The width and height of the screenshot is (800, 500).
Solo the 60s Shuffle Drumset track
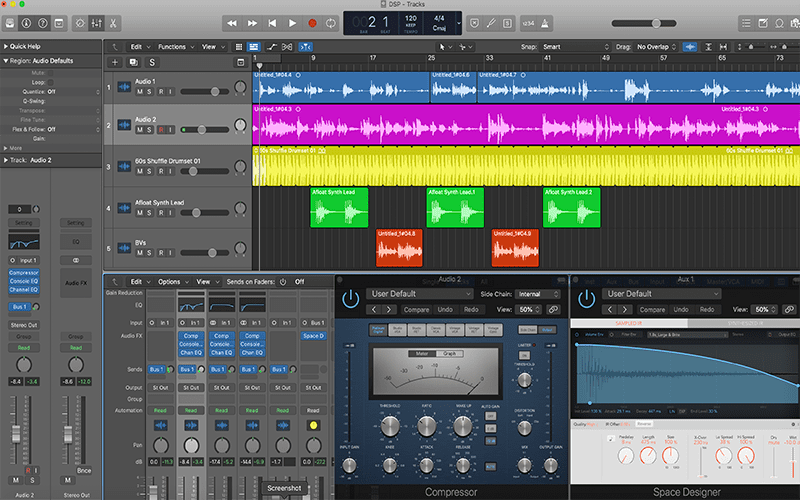click(151, 172)
